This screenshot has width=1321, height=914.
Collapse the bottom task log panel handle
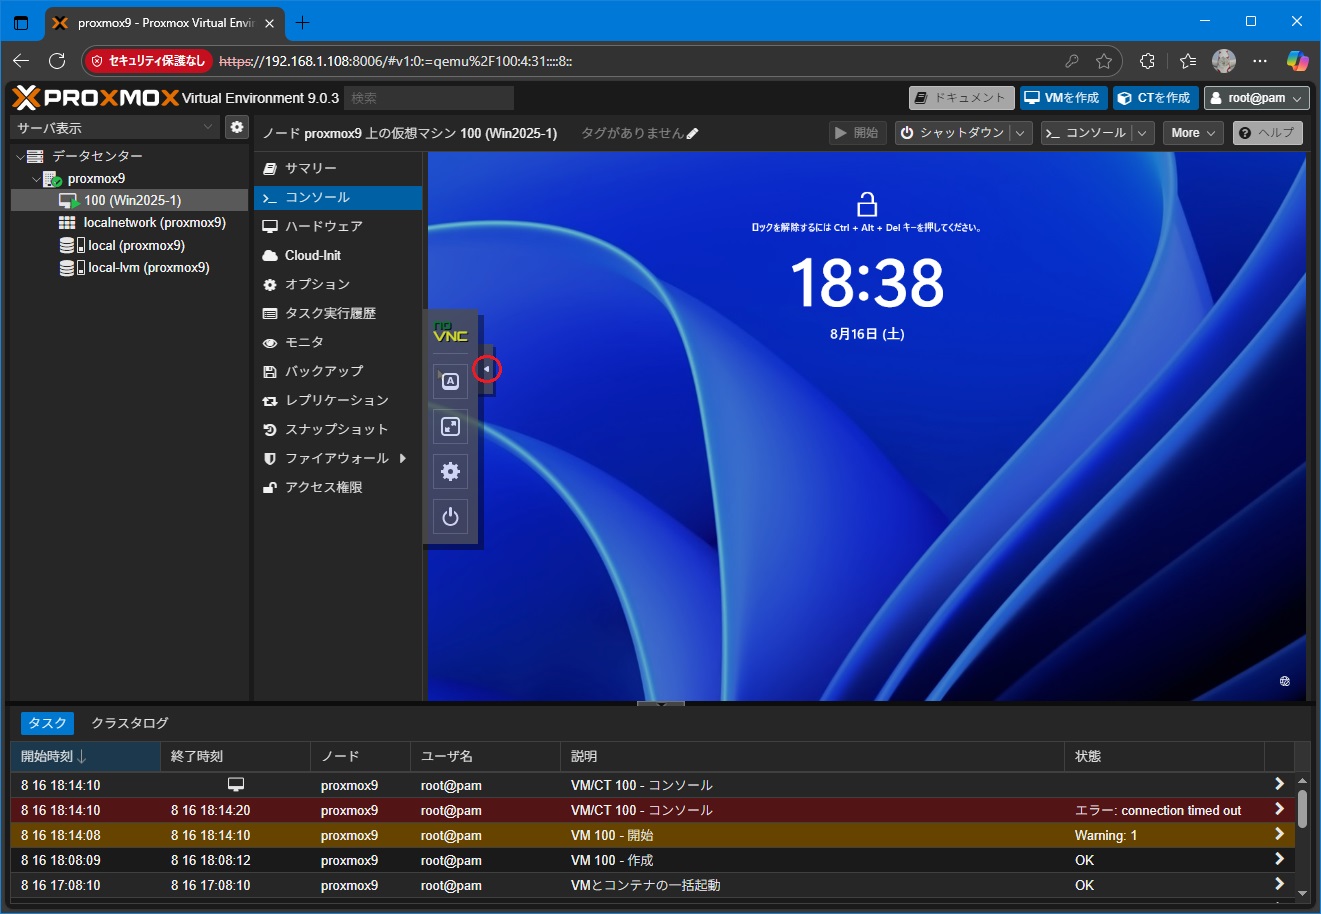pos(660,704)
